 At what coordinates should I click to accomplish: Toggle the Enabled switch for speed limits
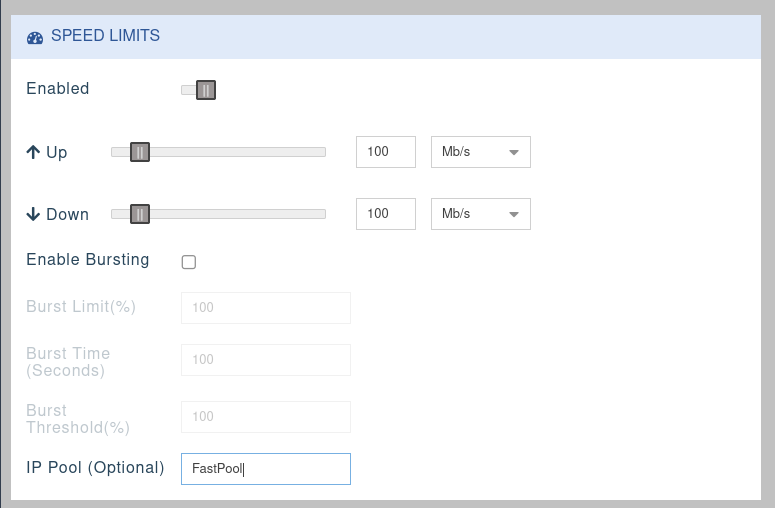[199, 90]
